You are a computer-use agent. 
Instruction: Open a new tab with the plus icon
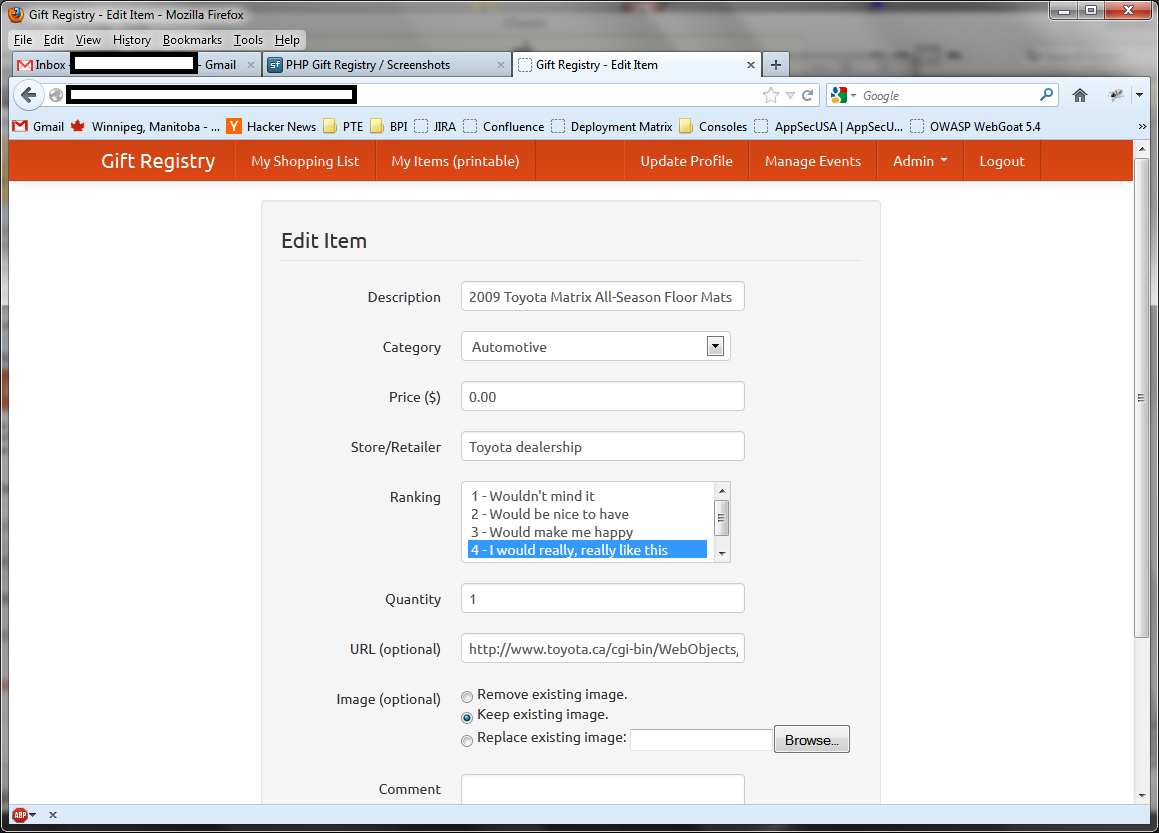click(x=776, y=64)
